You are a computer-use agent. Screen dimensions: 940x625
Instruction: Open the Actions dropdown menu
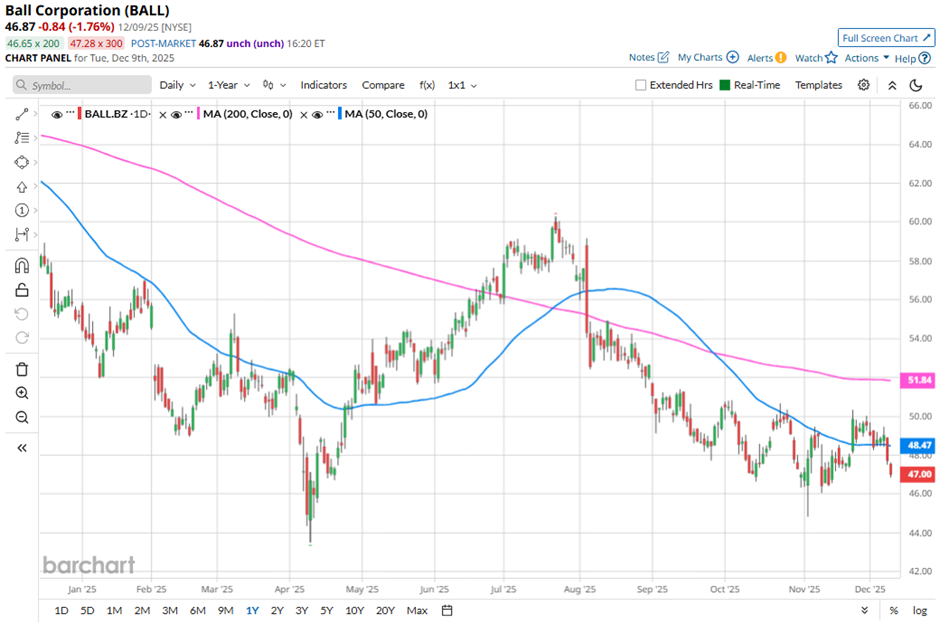866,58
